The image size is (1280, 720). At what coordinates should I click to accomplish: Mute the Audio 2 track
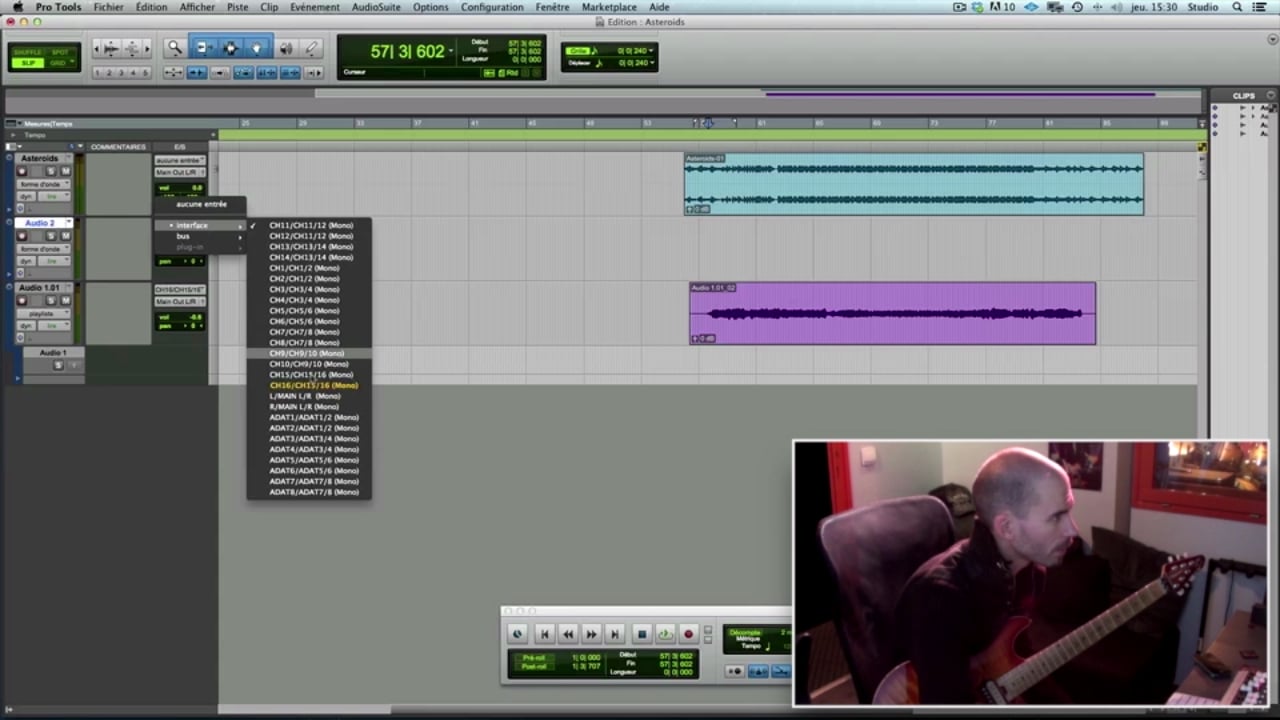click(x=65, y=236)
